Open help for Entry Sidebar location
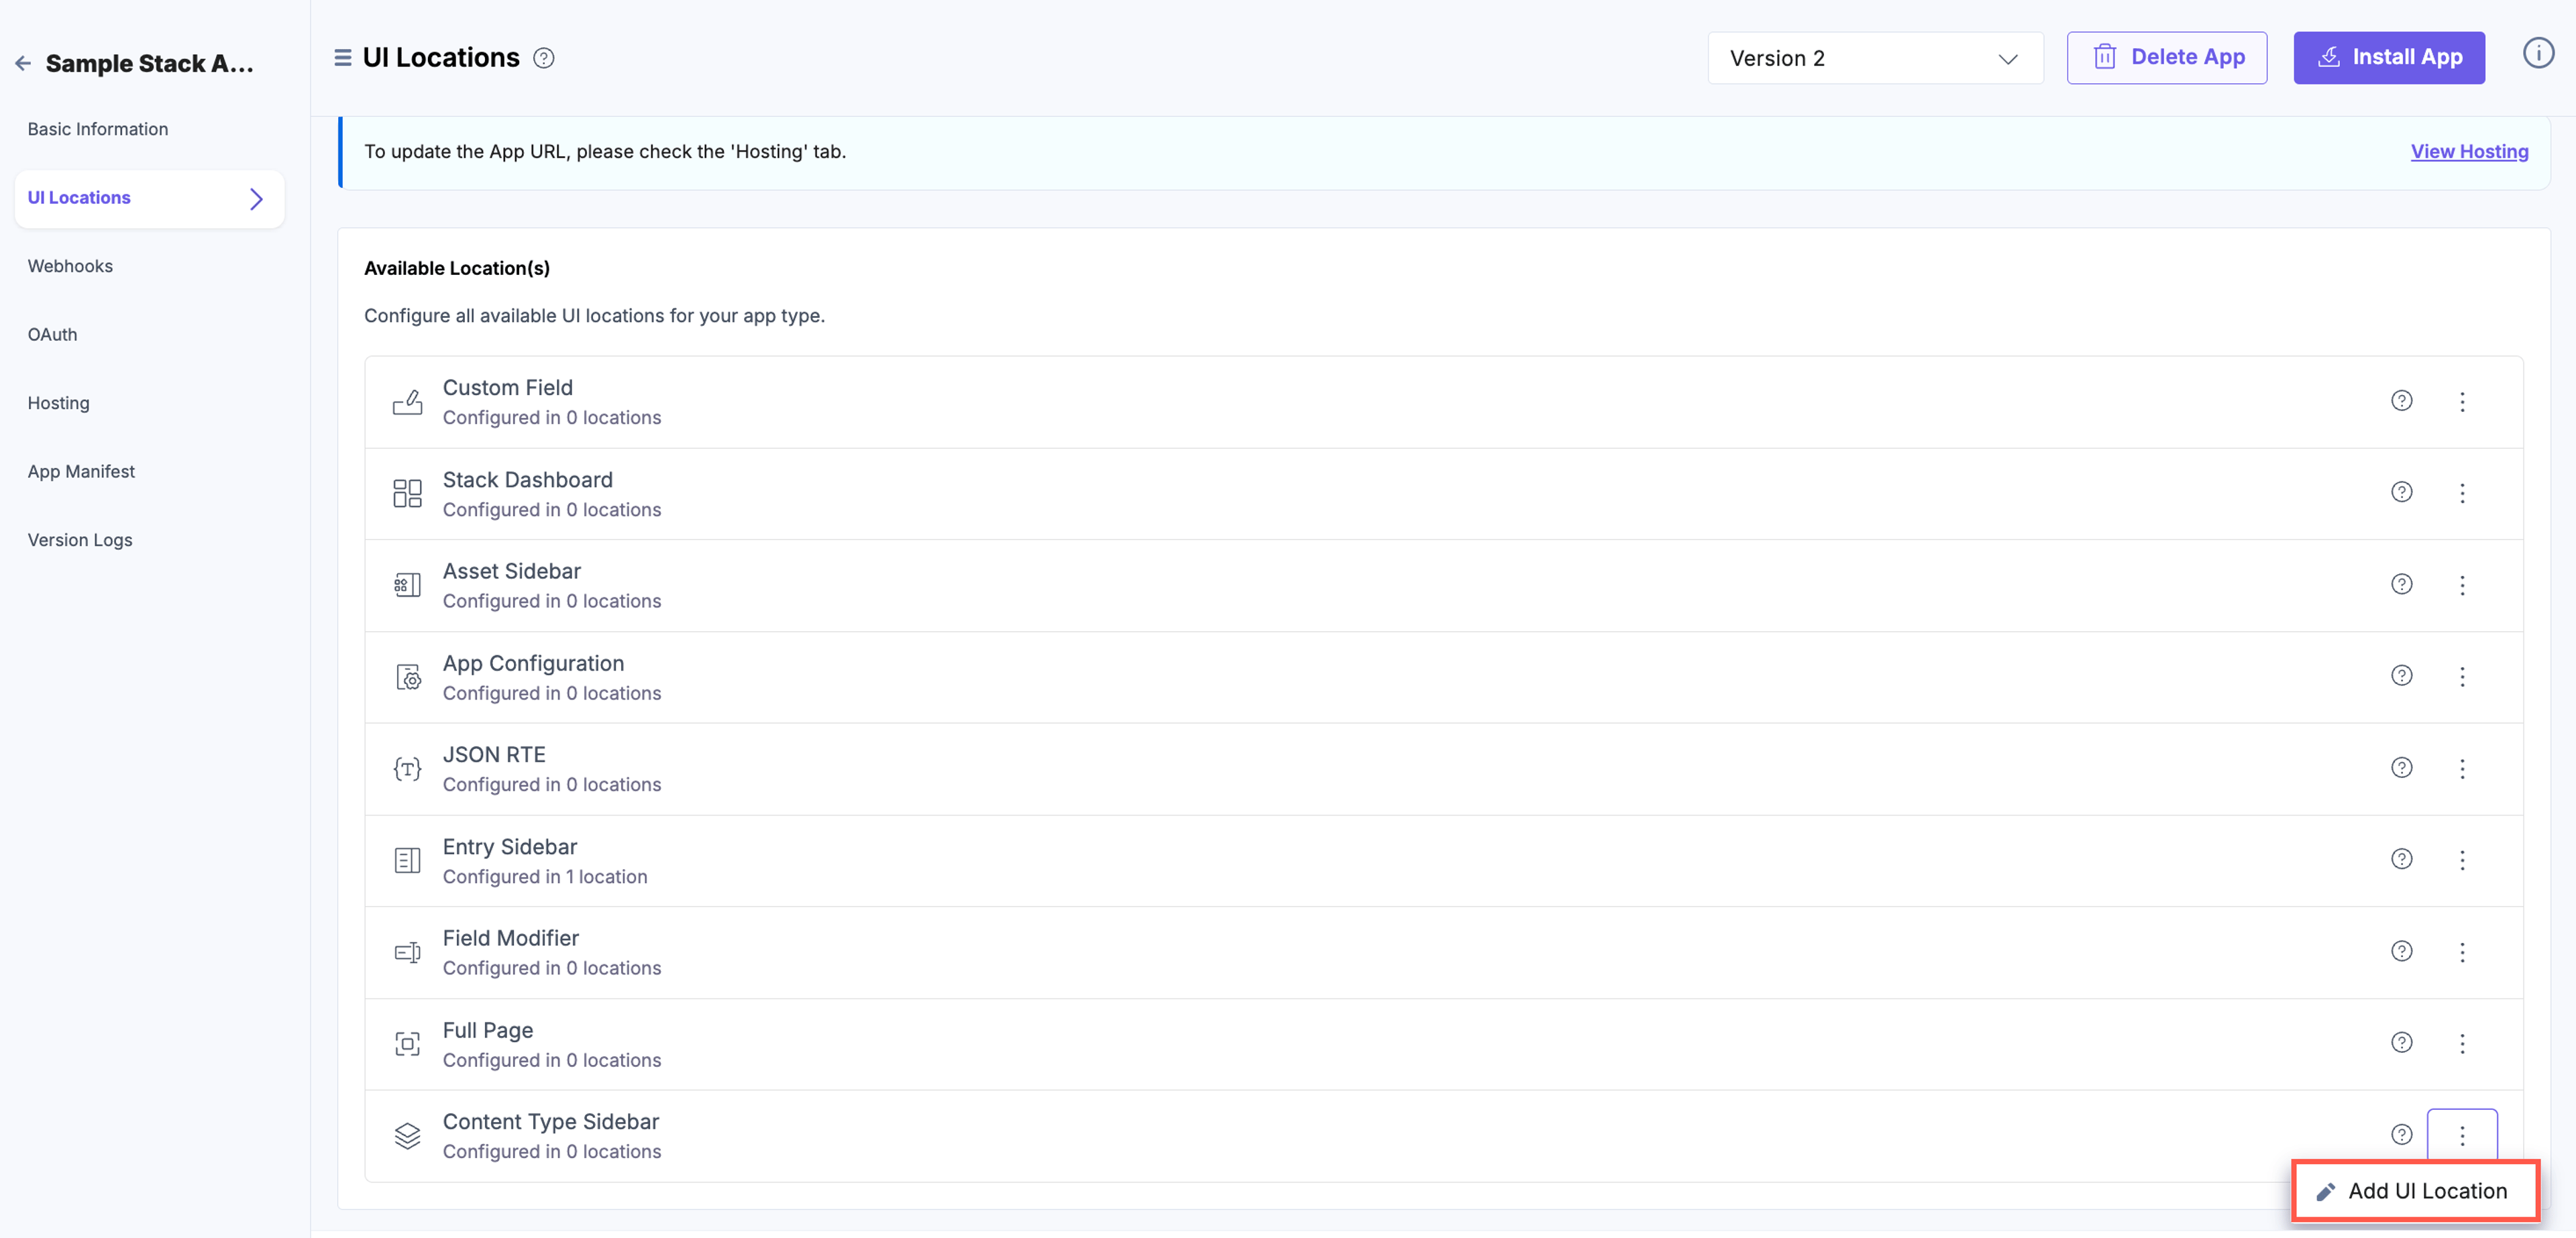Image resolution: width=2576 pixels, height=1238 pixels. coord(2401,859)
